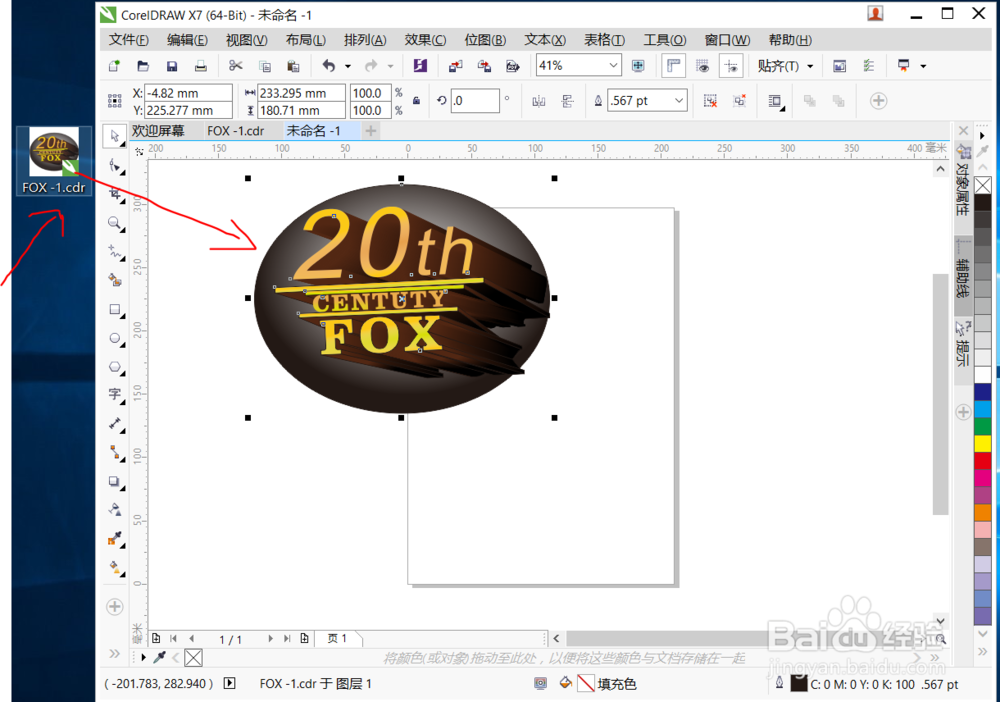Click the Paste clipboard icon
Image resolution: width=1000 pixels, height=702 pixels.
(293, 66)
